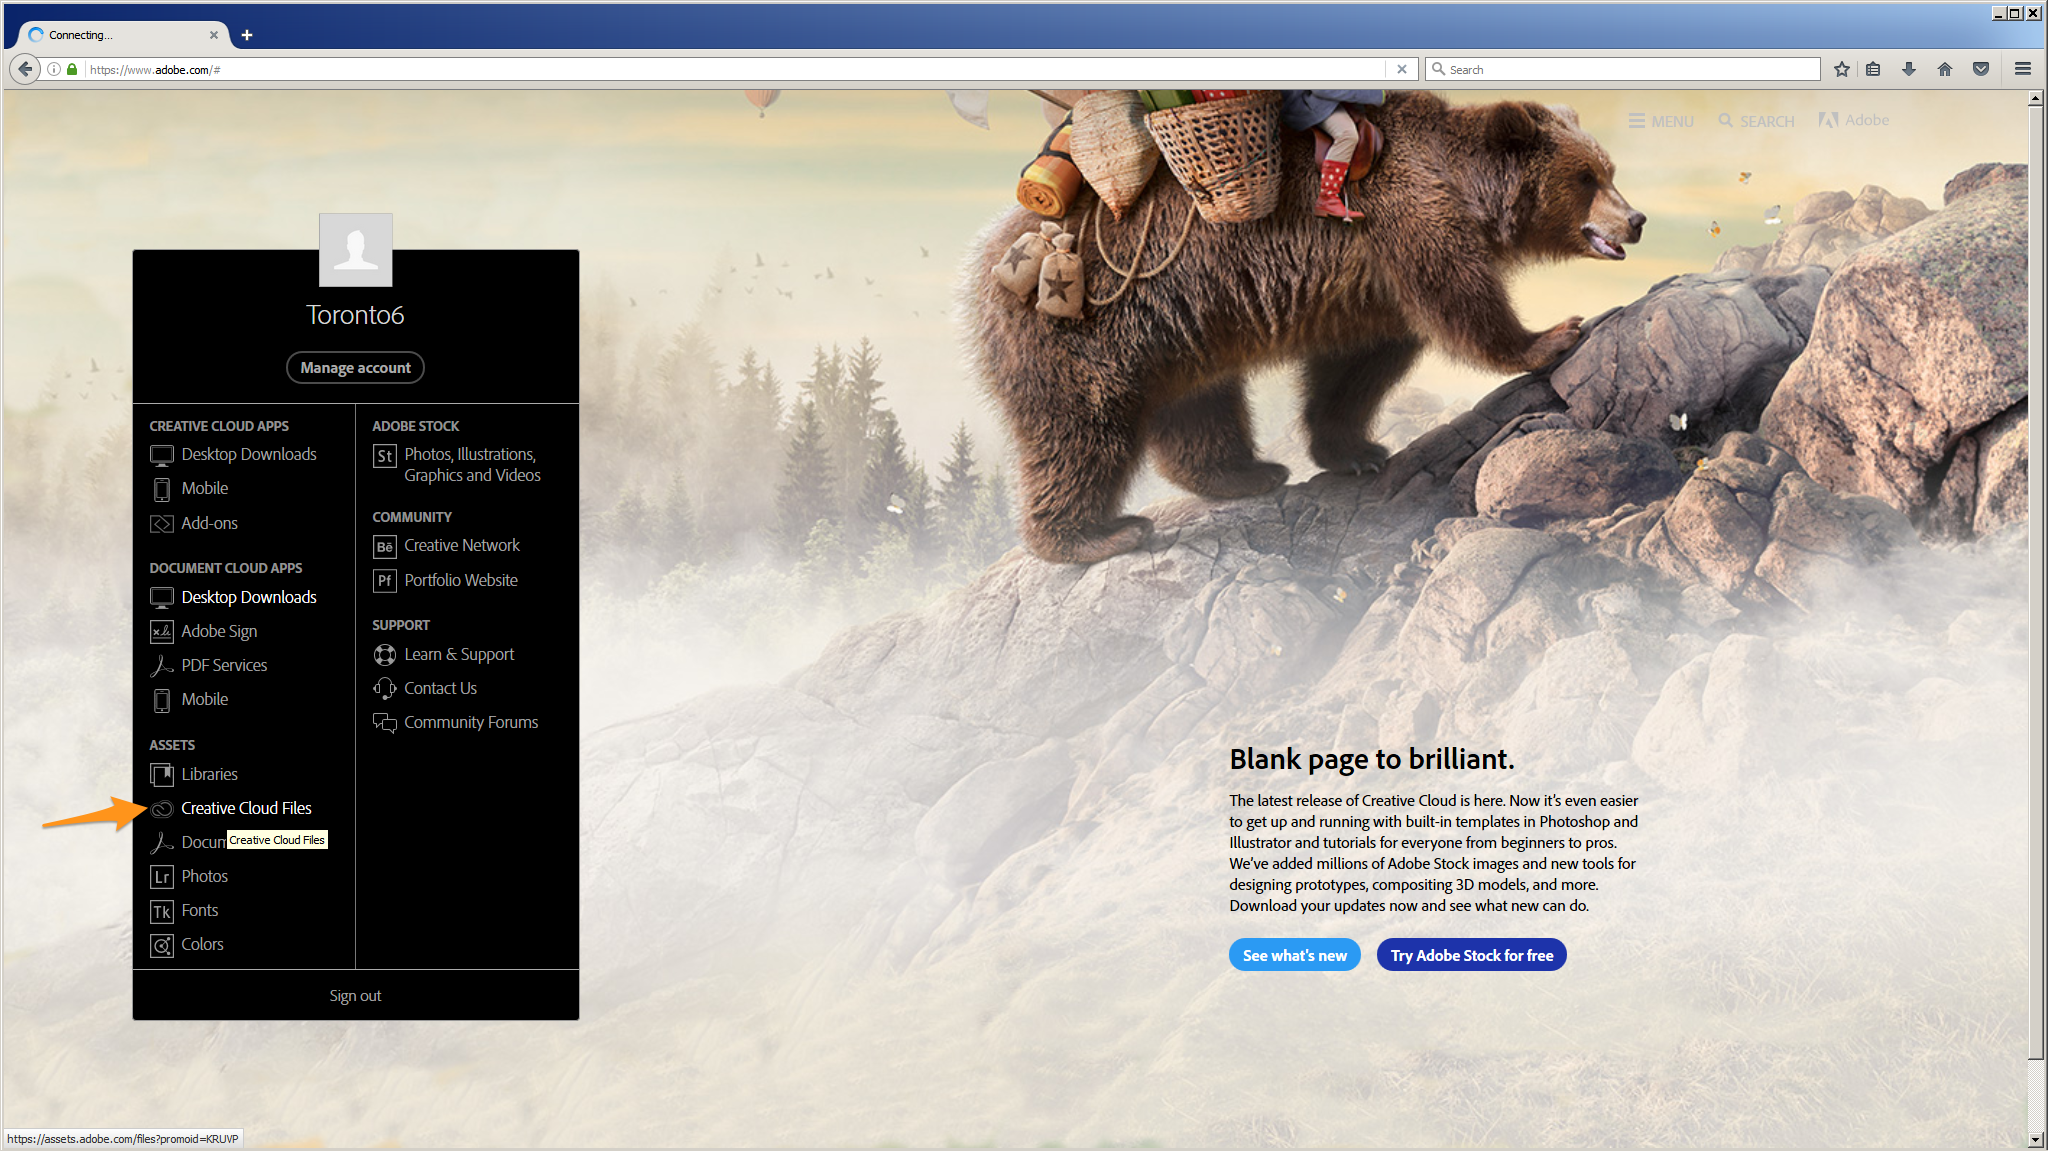The height and width of the screenshot is (1152, 2048).
Task: Click the Portfolio Pf icon
Action: coord(384,581)
